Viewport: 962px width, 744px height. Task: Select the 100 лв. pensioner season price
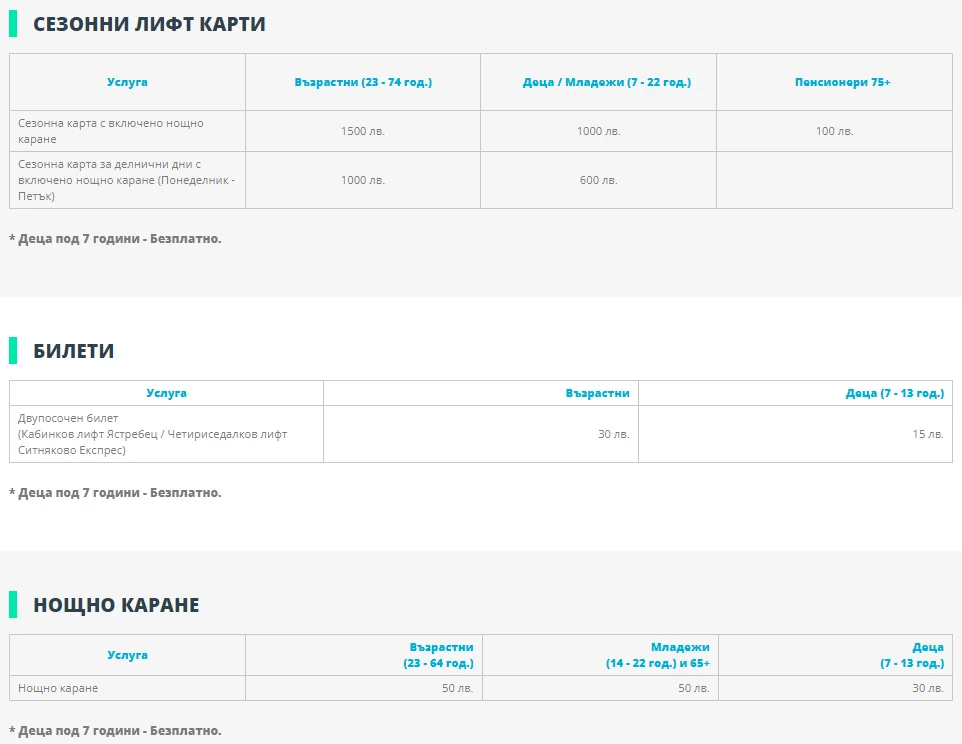pyautogui.click(x=834, y=131)
